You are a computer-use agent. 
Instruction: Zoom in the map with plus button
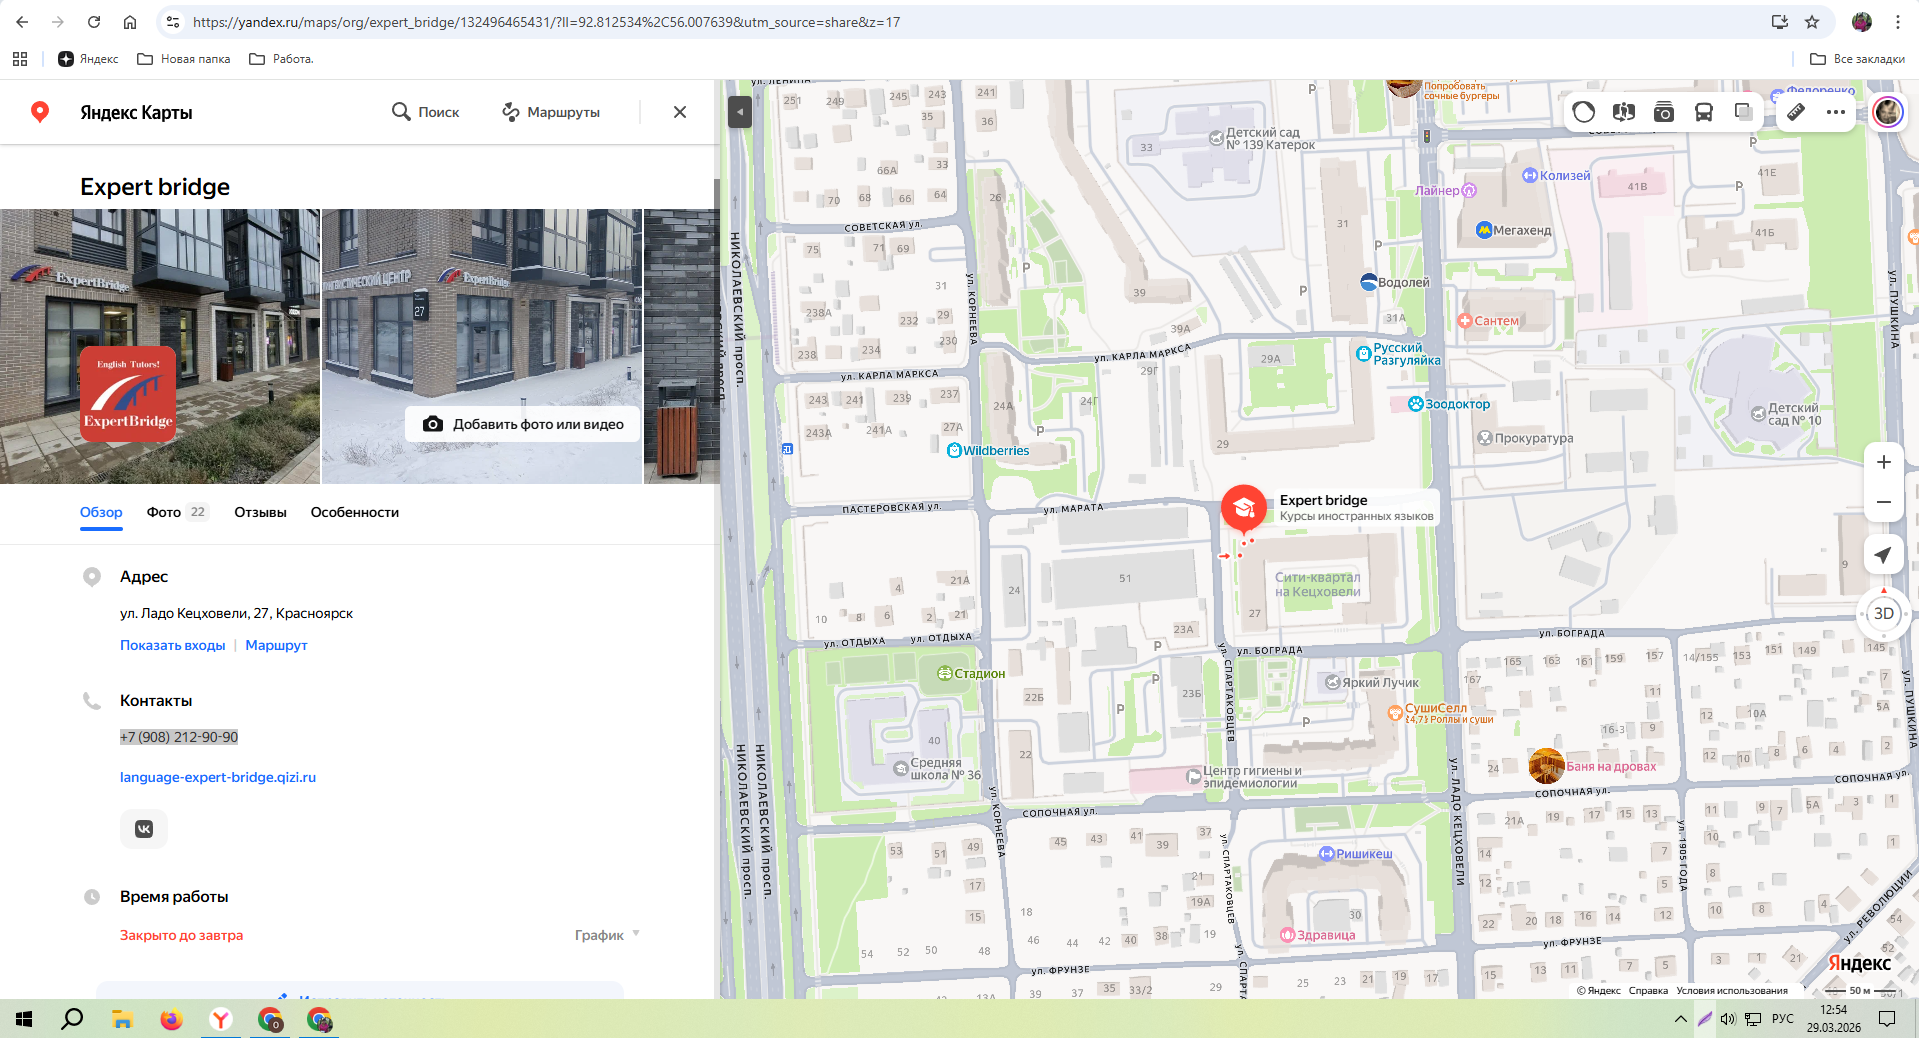(x=1883, y=462)
